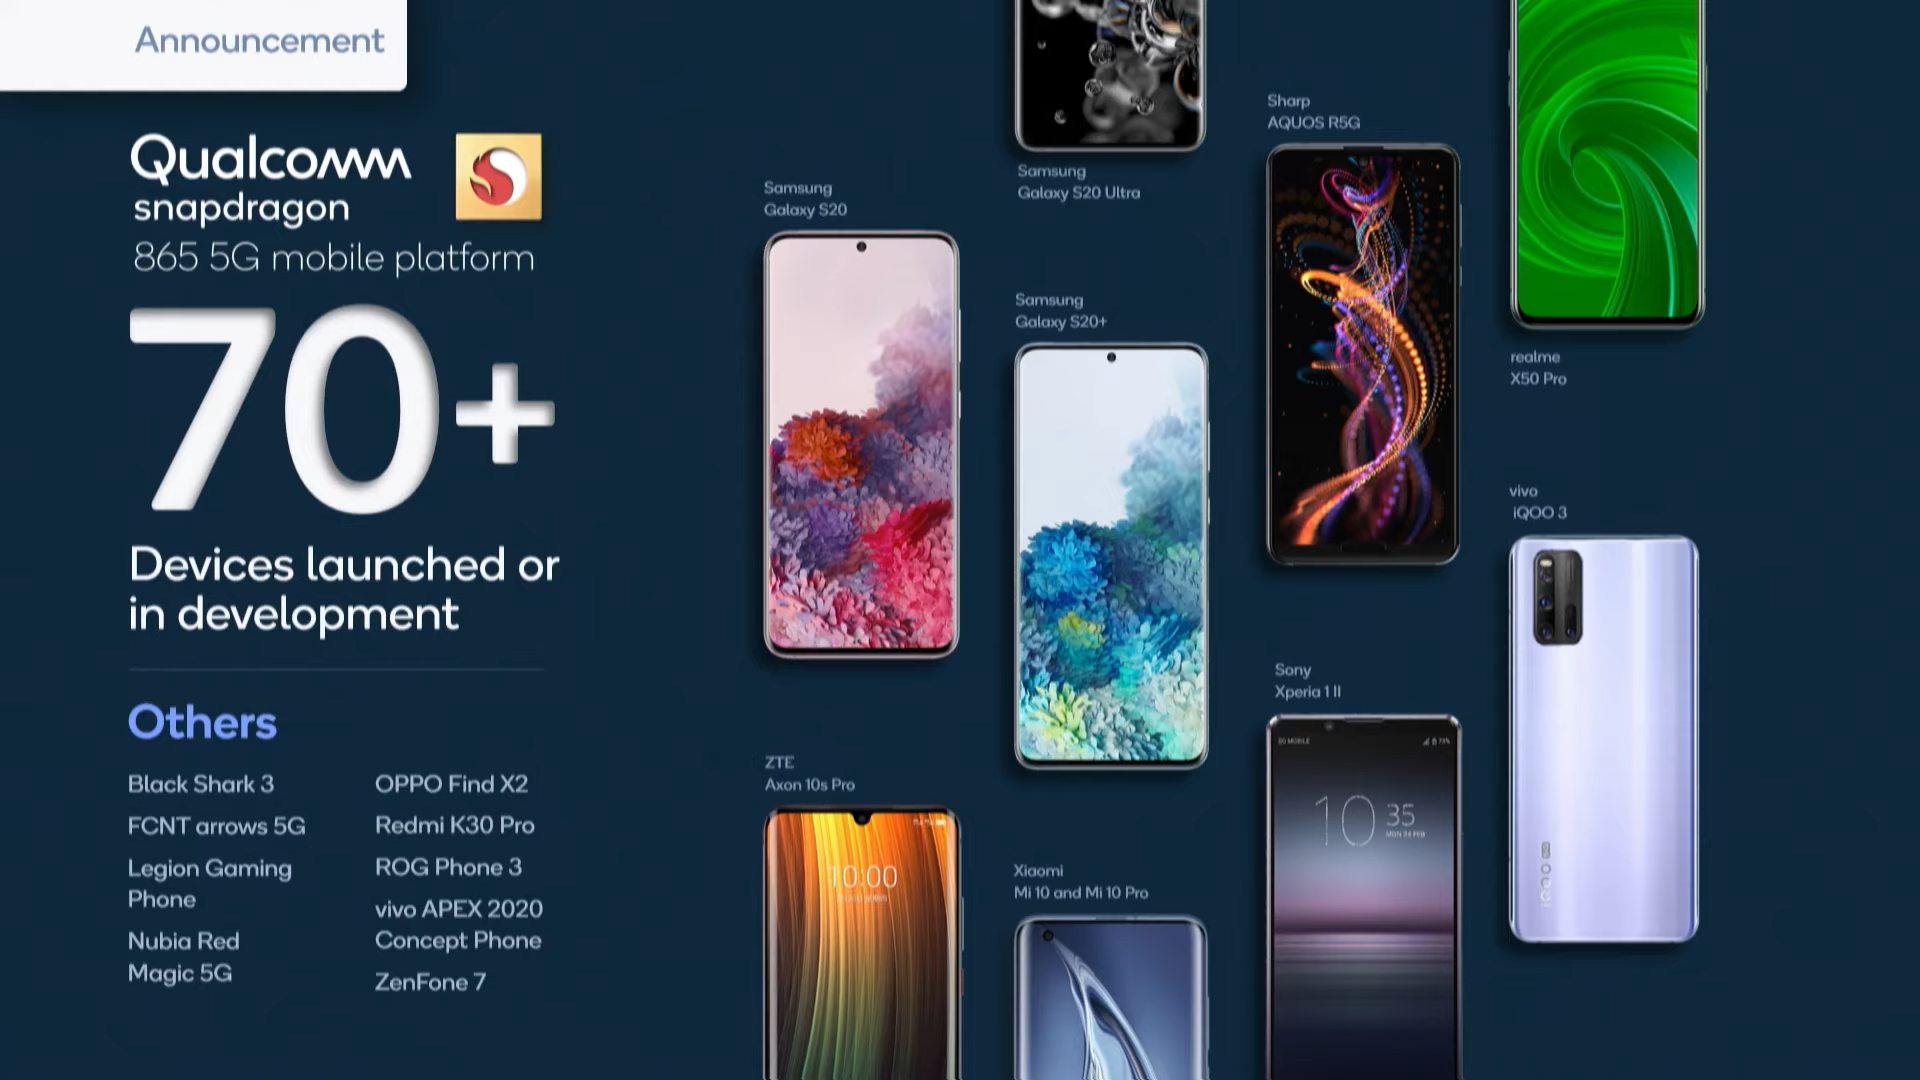This screenshot has height=1080, width=1920.
Task: Expand the Others device list section
Action: (x=204, y=723)
